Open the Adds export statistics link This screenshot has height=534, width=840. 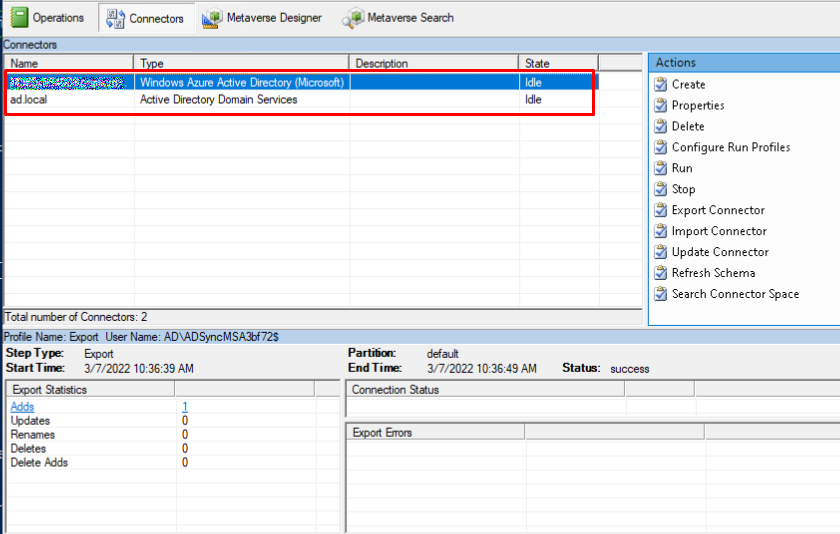(22, 407)
